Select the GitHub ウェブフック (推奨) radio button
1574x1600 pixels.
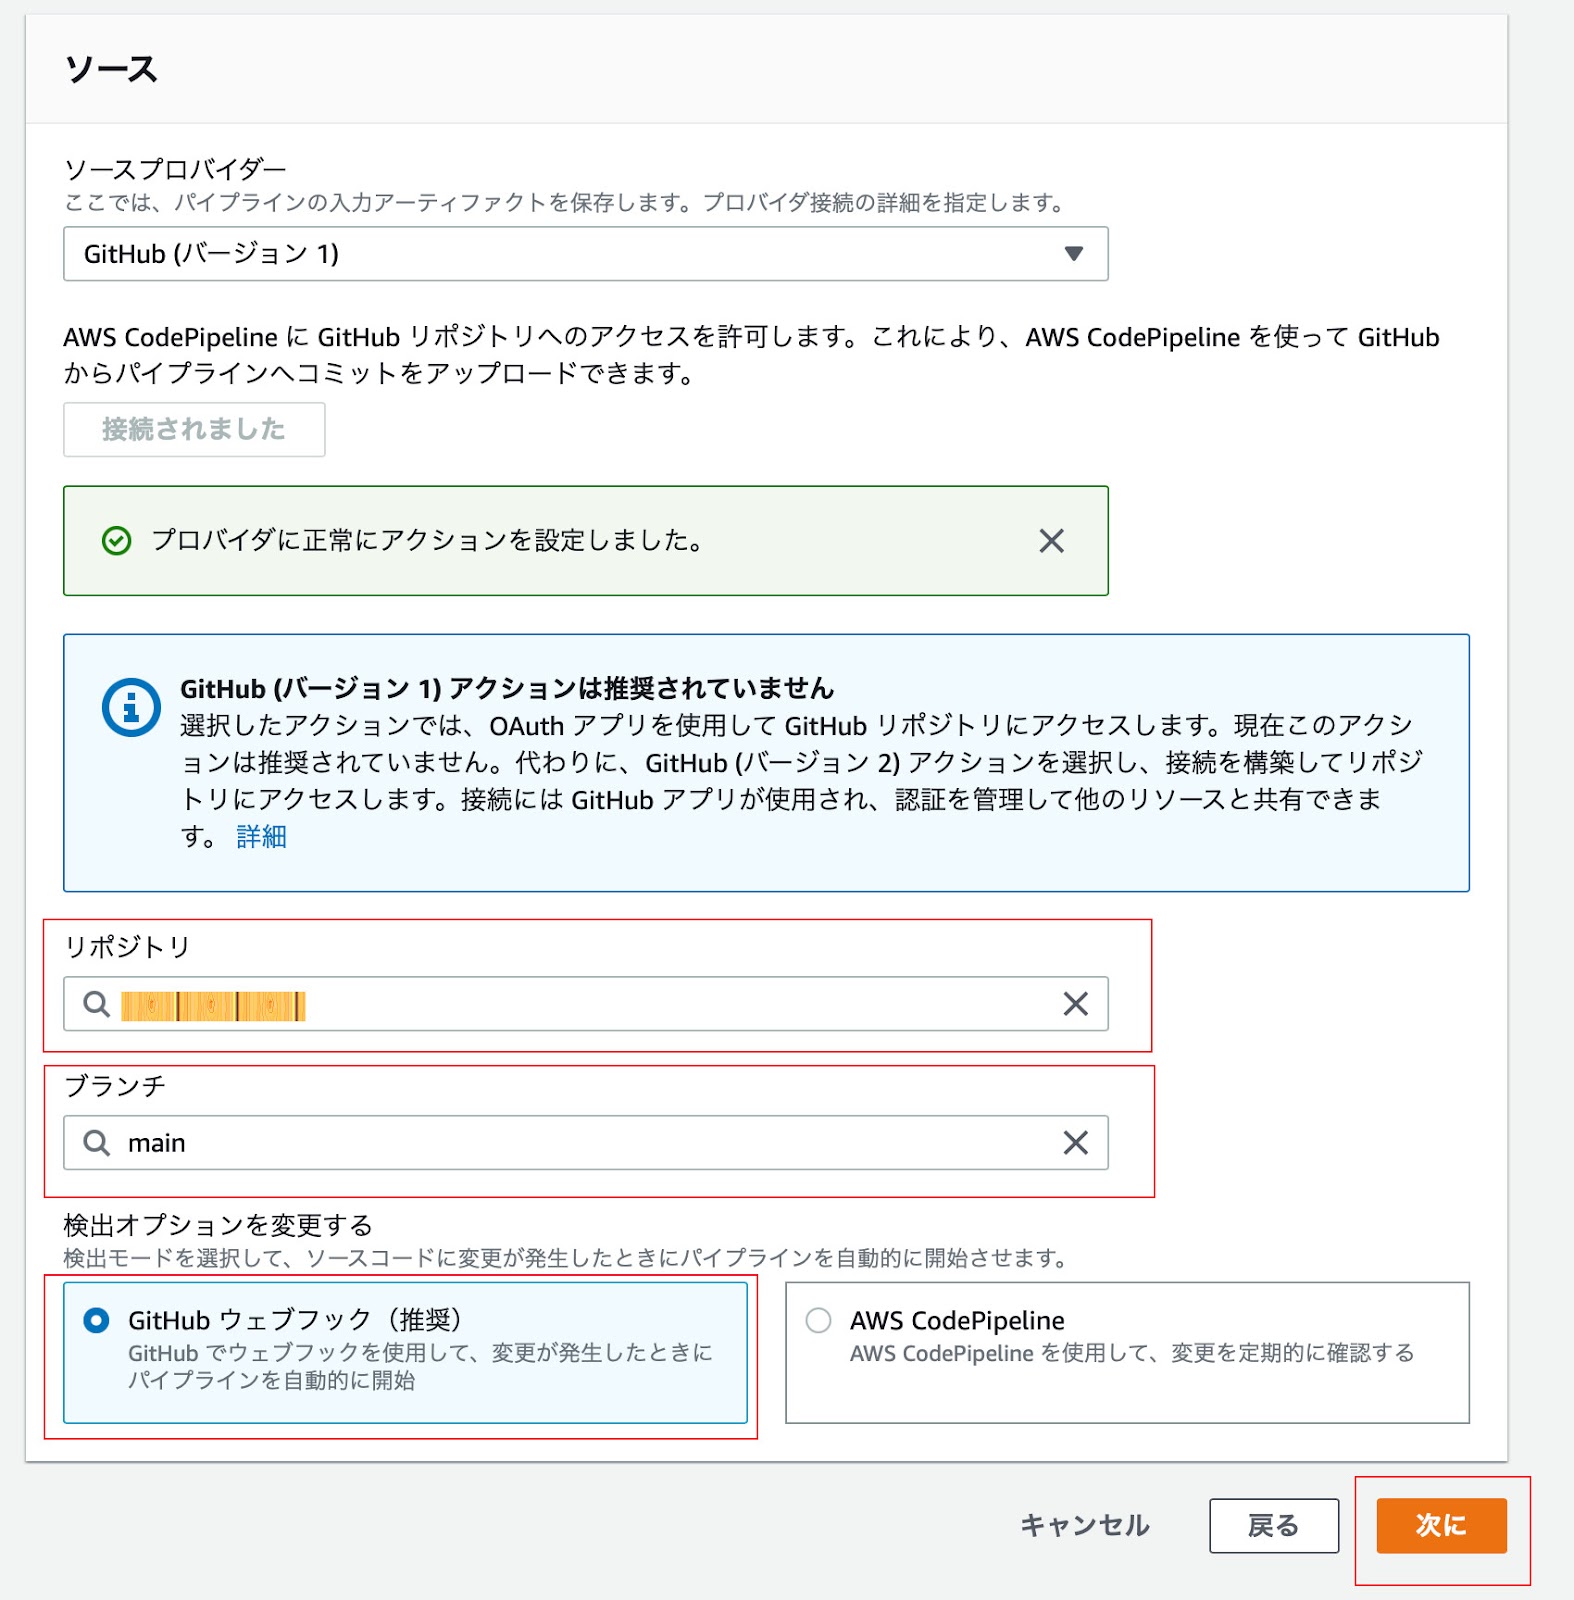(x=97, y=1321)
